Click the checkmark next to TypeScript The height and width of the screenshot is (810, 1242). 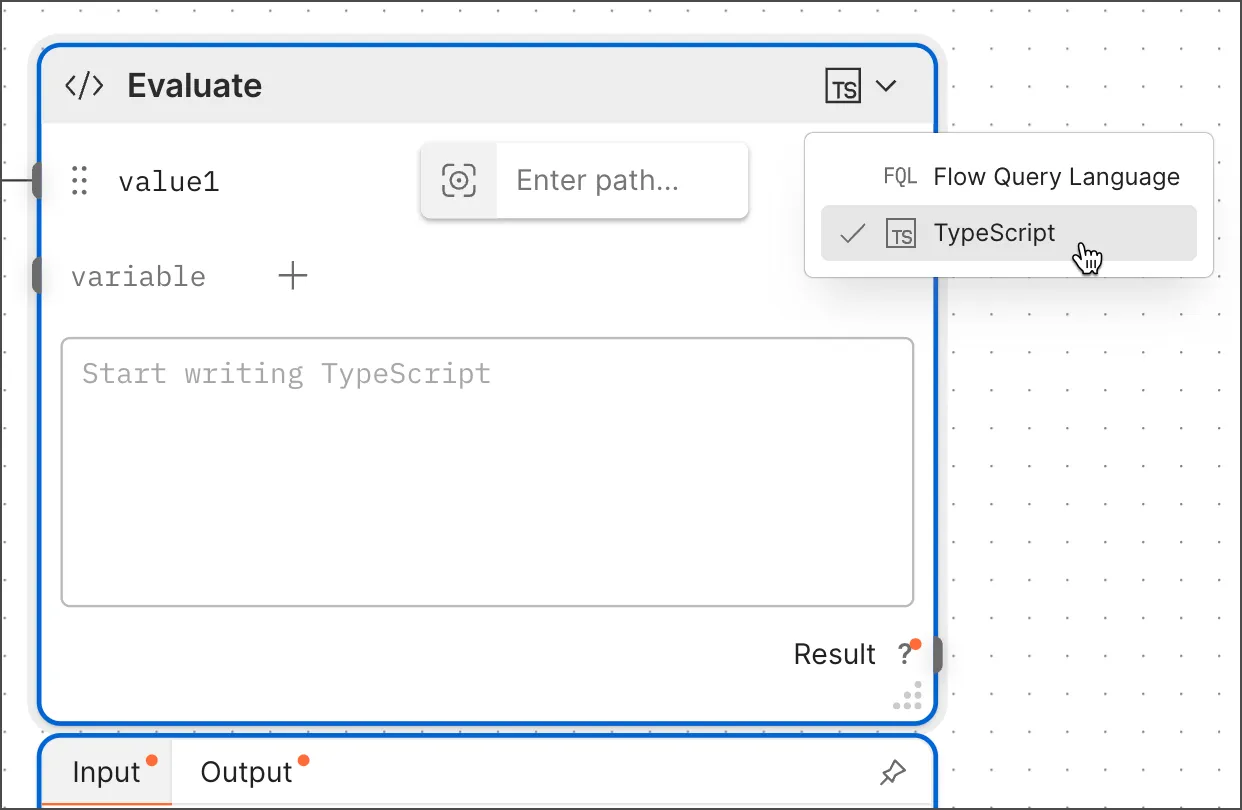pyautogui.click(x=853, y=234)
